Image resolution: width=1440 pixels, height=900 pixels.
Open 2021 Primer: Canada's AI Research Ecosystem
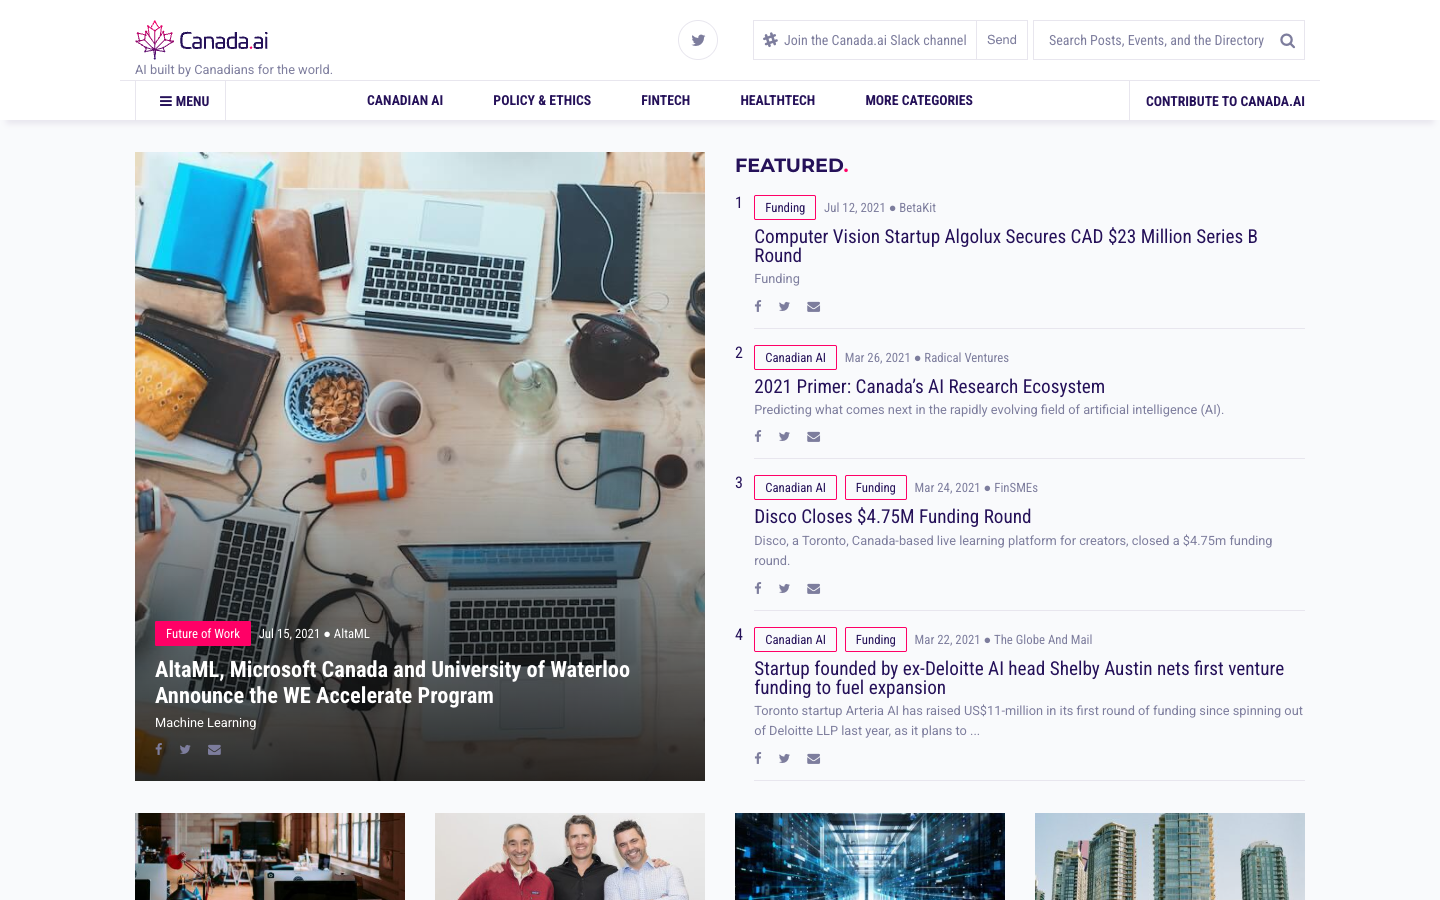point(929,387)
